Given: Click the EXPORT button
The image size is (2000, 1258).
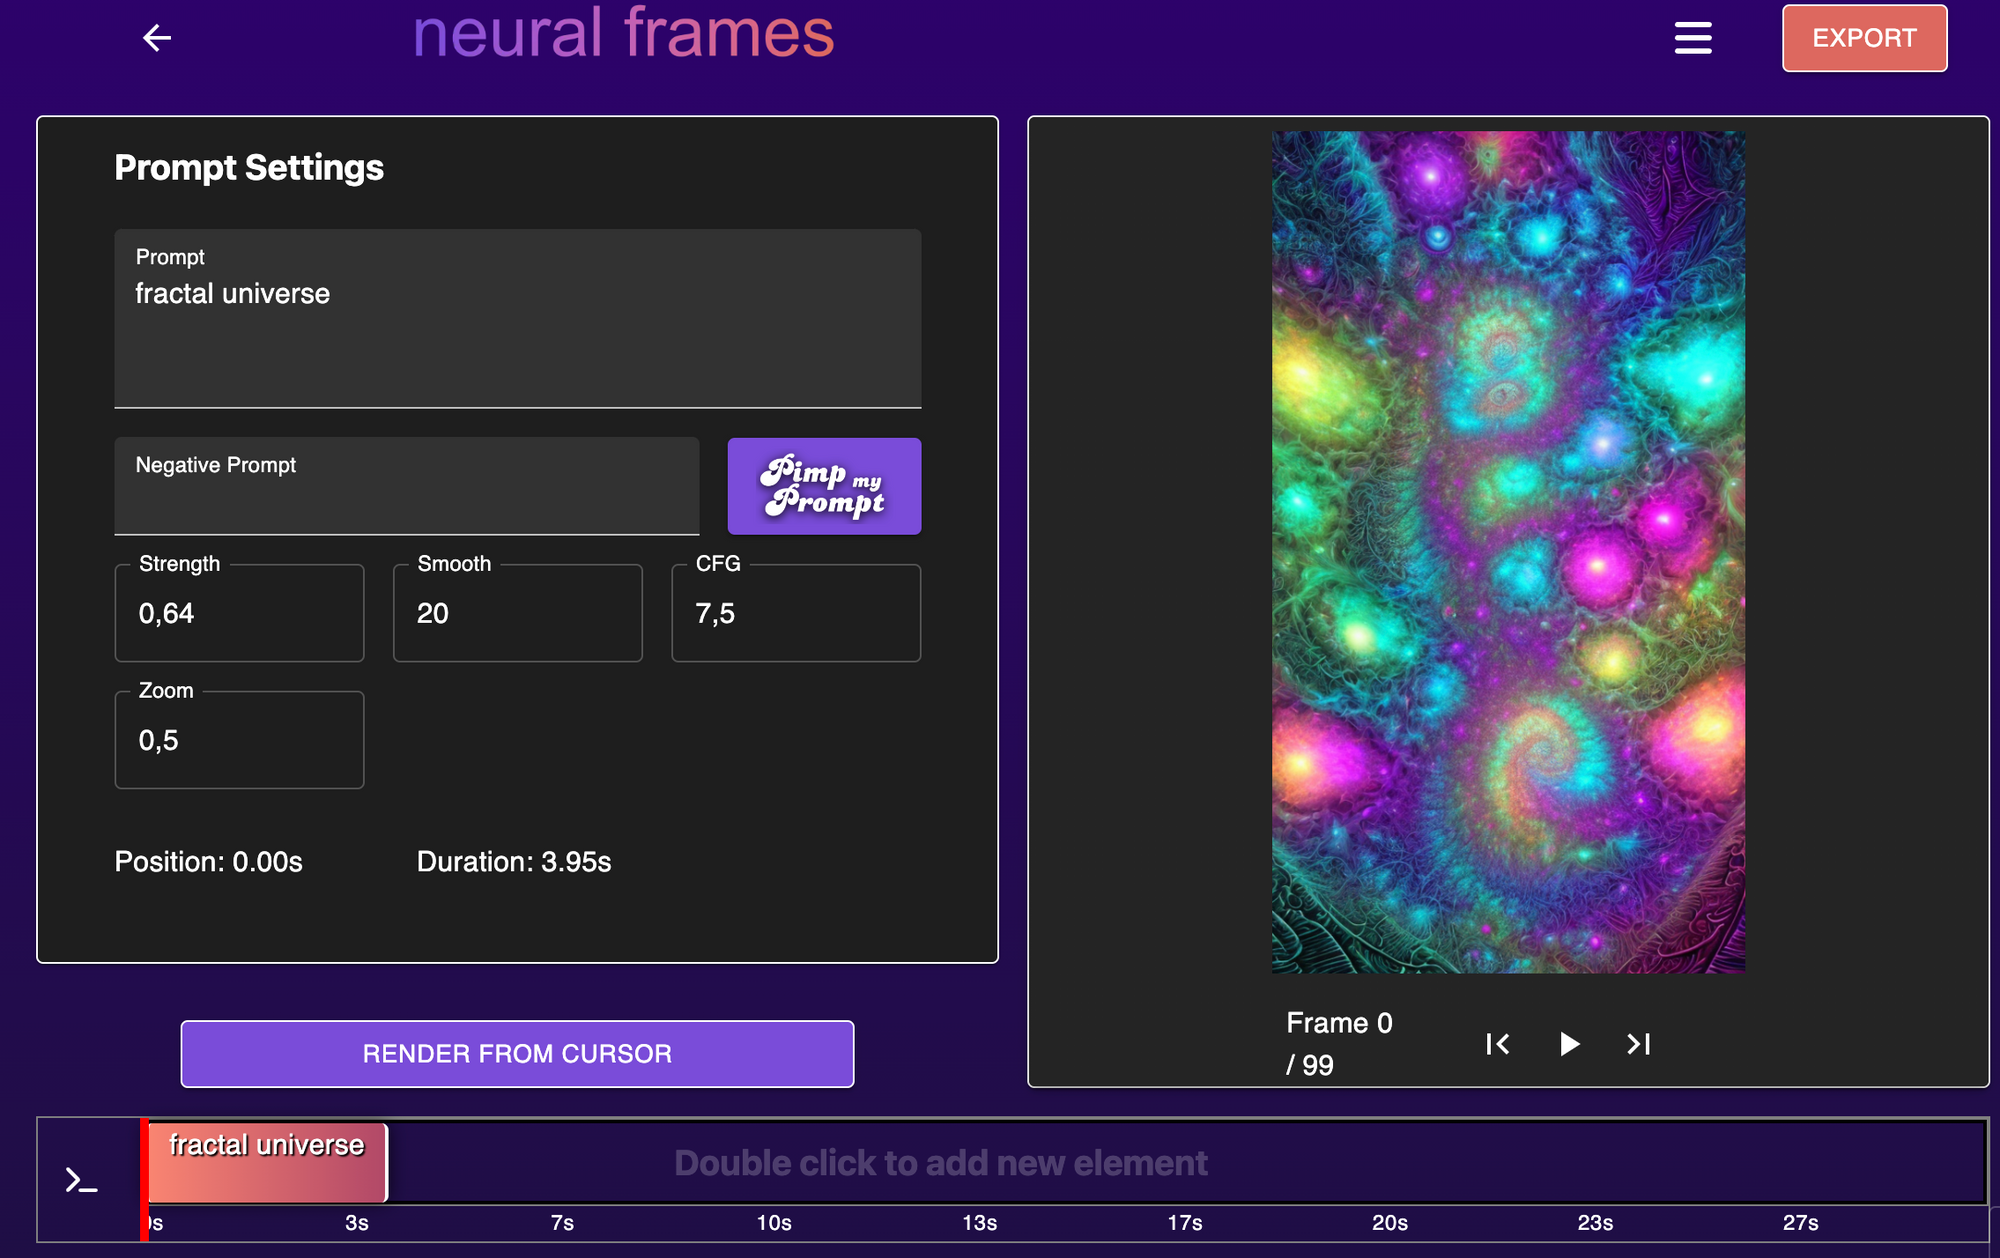Looking at the screenshot, I should [1864, 38].
